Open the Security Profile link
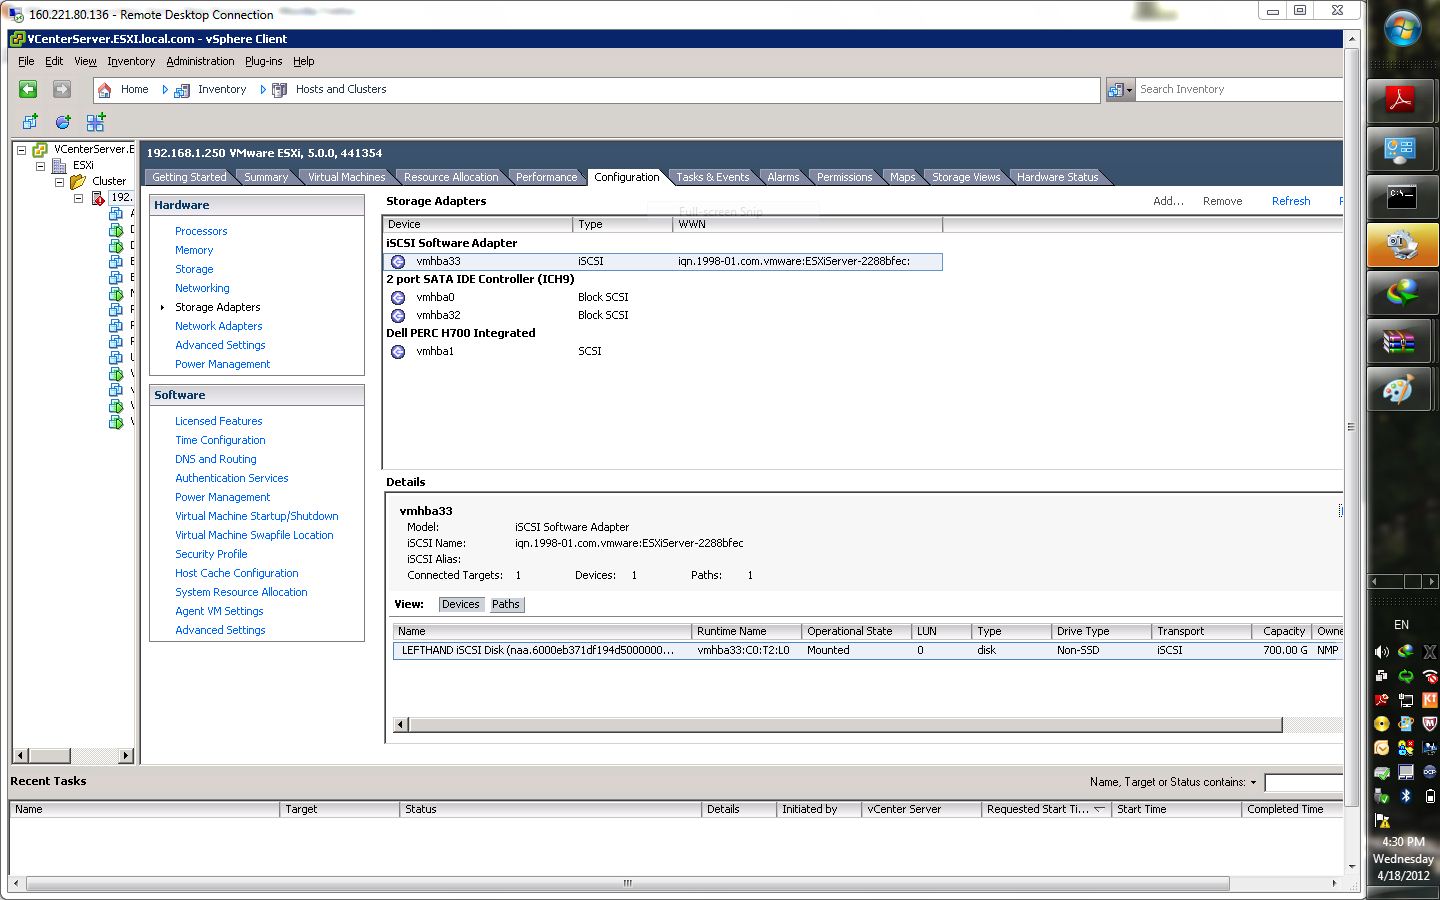1440x900 pixels. [211, 554]
